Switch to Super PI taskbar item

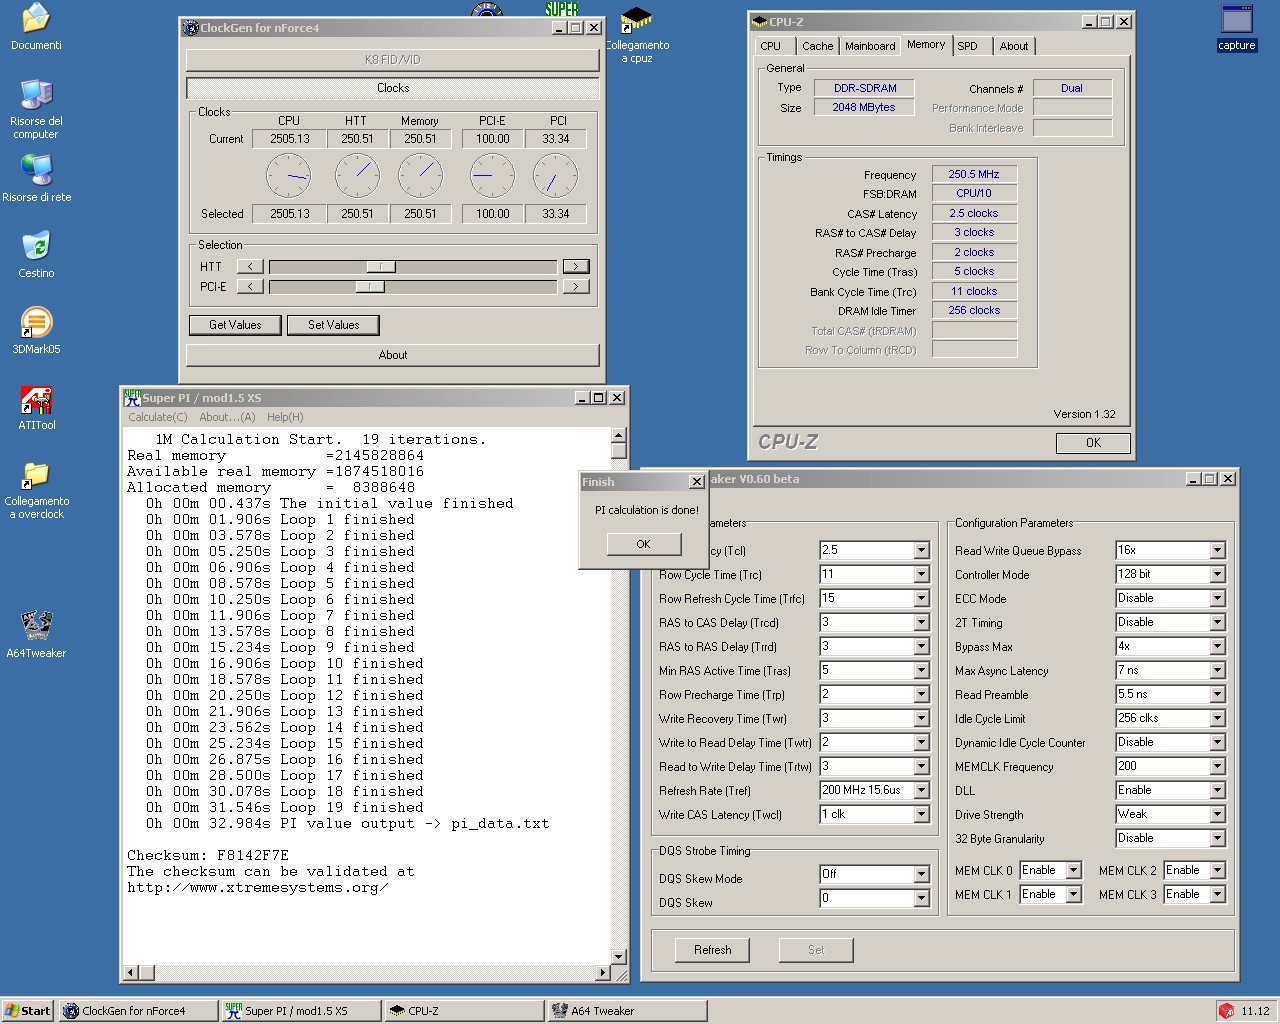point(301,1011)
